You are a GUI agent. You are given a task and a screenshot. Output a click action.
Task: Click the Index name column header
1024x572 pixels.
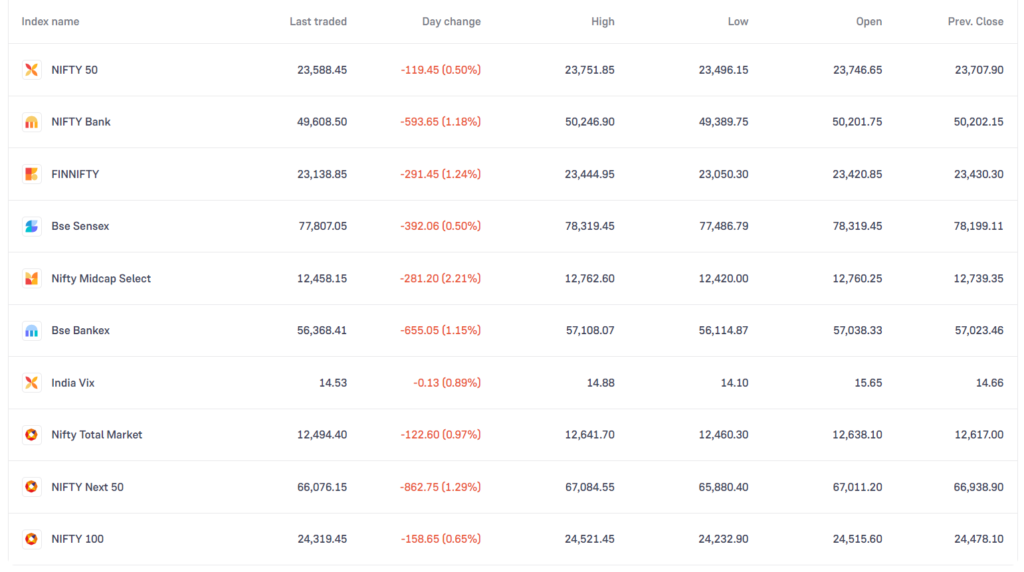coord(50,22)
